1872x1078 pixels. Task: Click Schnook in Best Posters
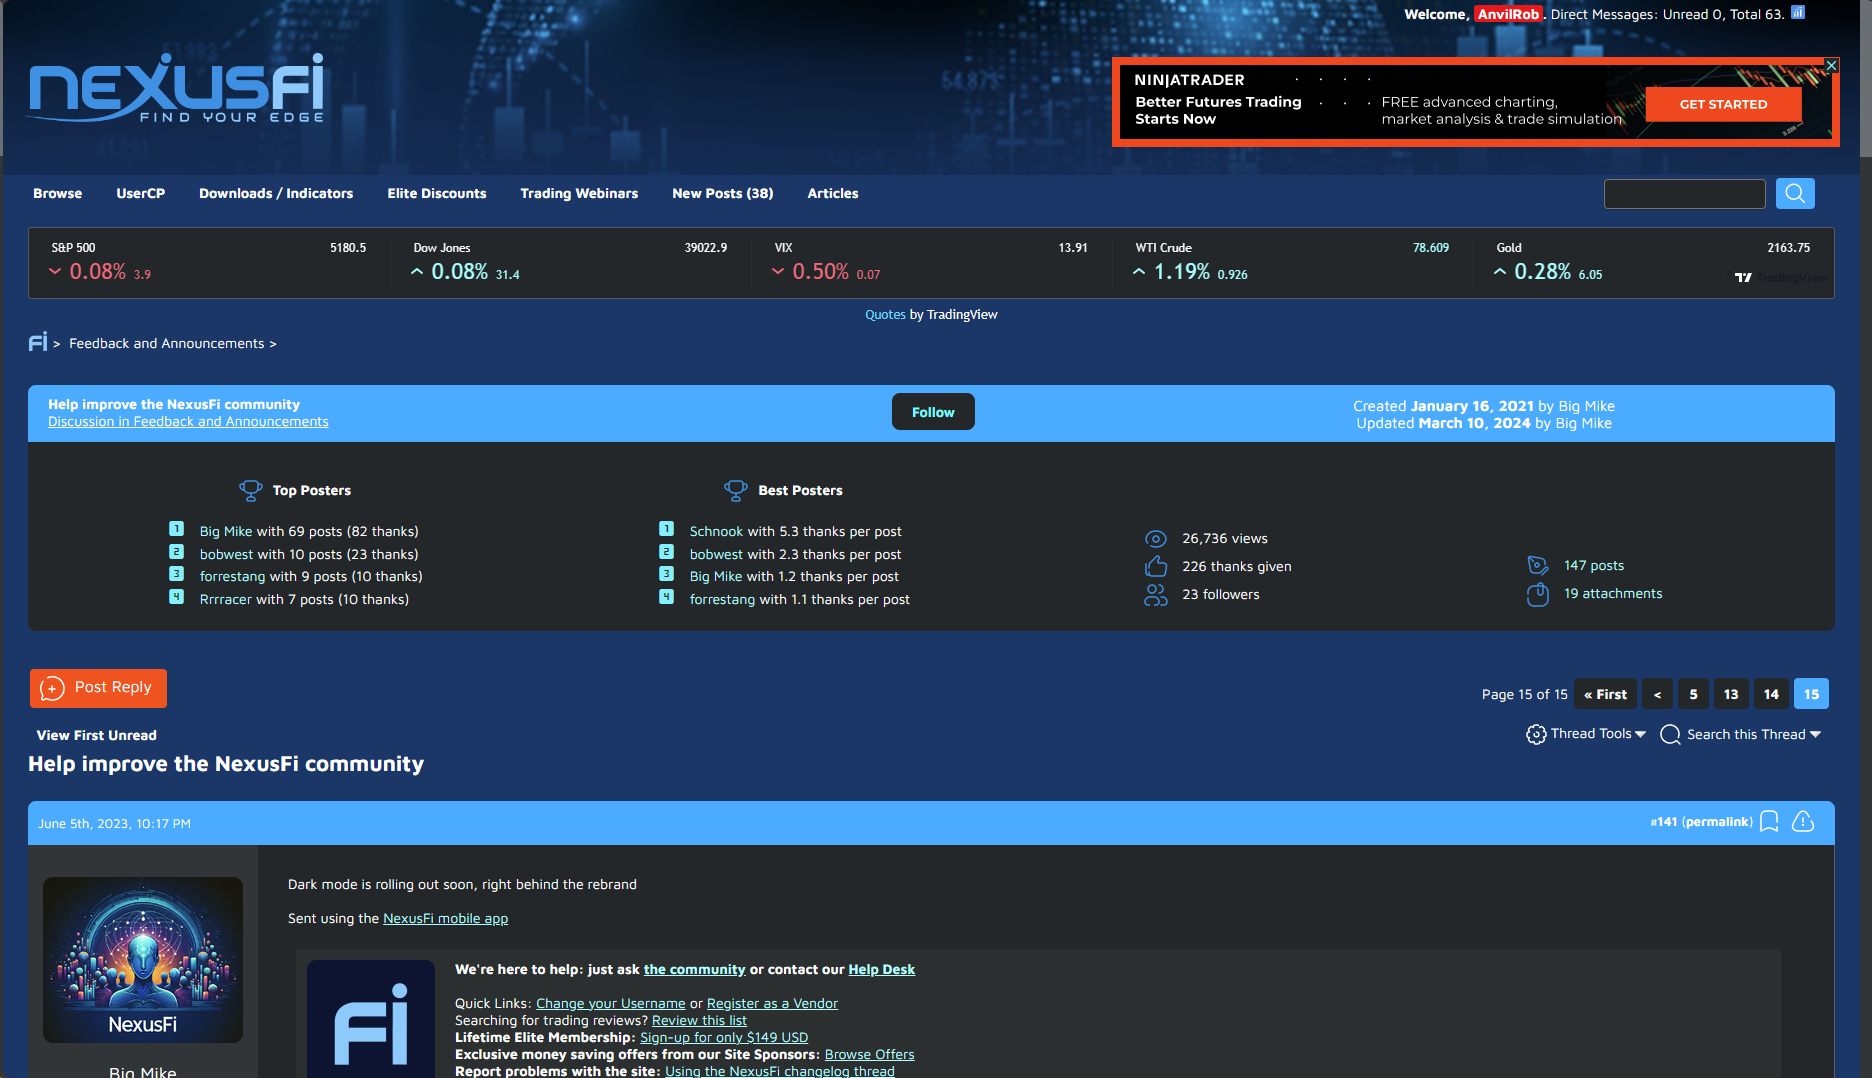(x=717, y=531)
